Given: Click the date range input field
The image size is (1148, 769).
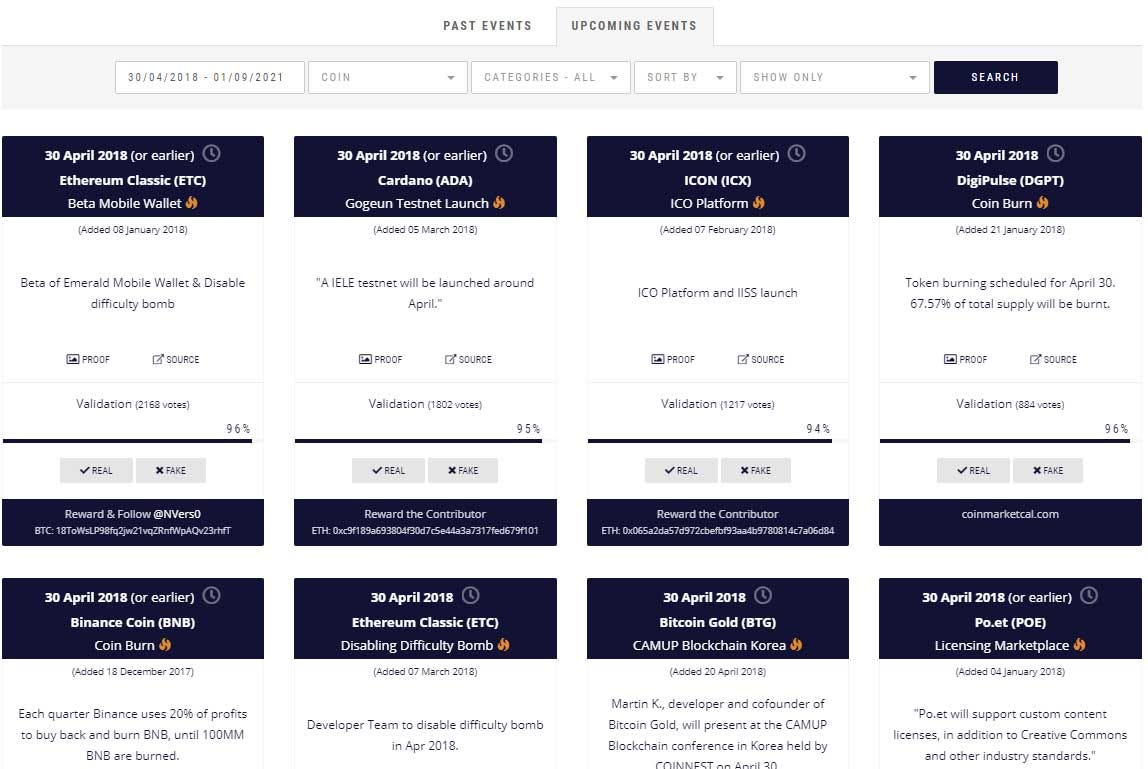Looking at the screenshot, I should click(x=209, y=77).
